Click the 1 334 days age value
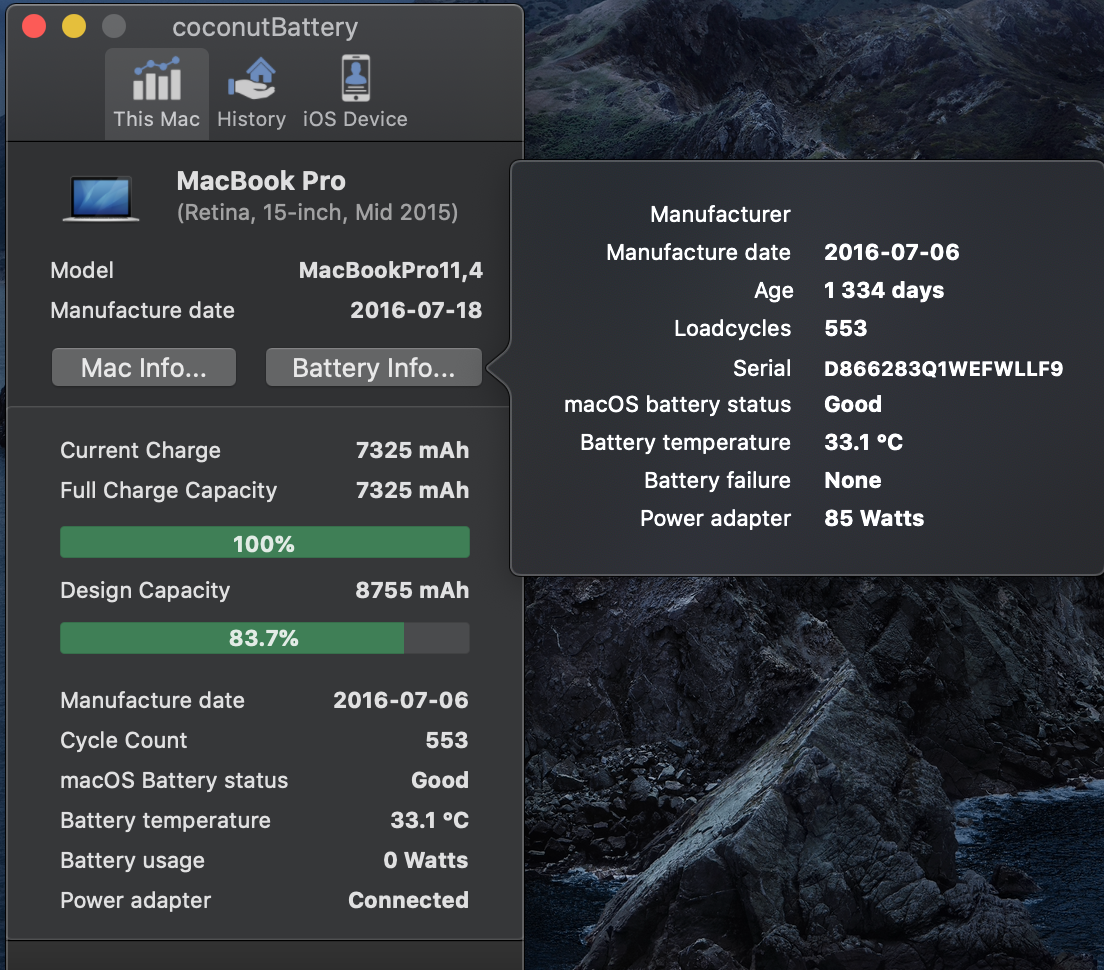Screen dimensions: 1104x970 (x=884, y=290)
